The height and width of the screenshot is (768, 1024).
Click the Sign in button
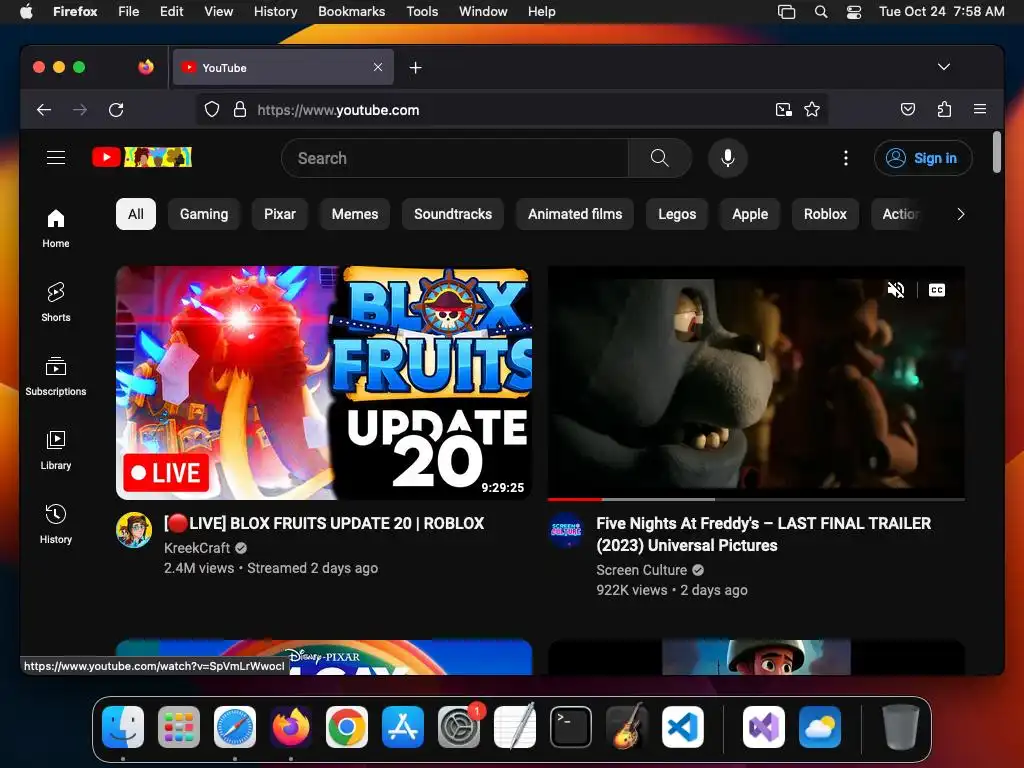click(x=923, y=158)
